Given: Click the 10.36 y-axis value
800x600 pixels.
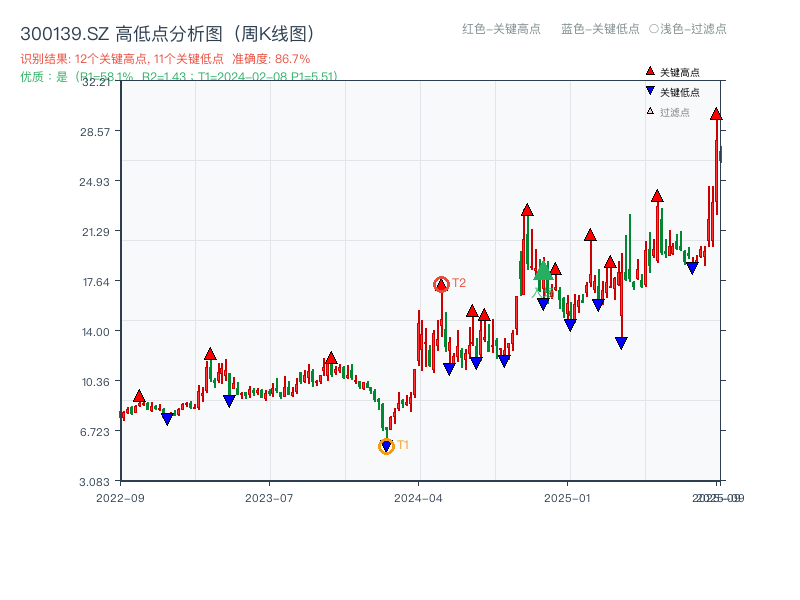Looking at the screenshot, I should [x=96, y=382].
